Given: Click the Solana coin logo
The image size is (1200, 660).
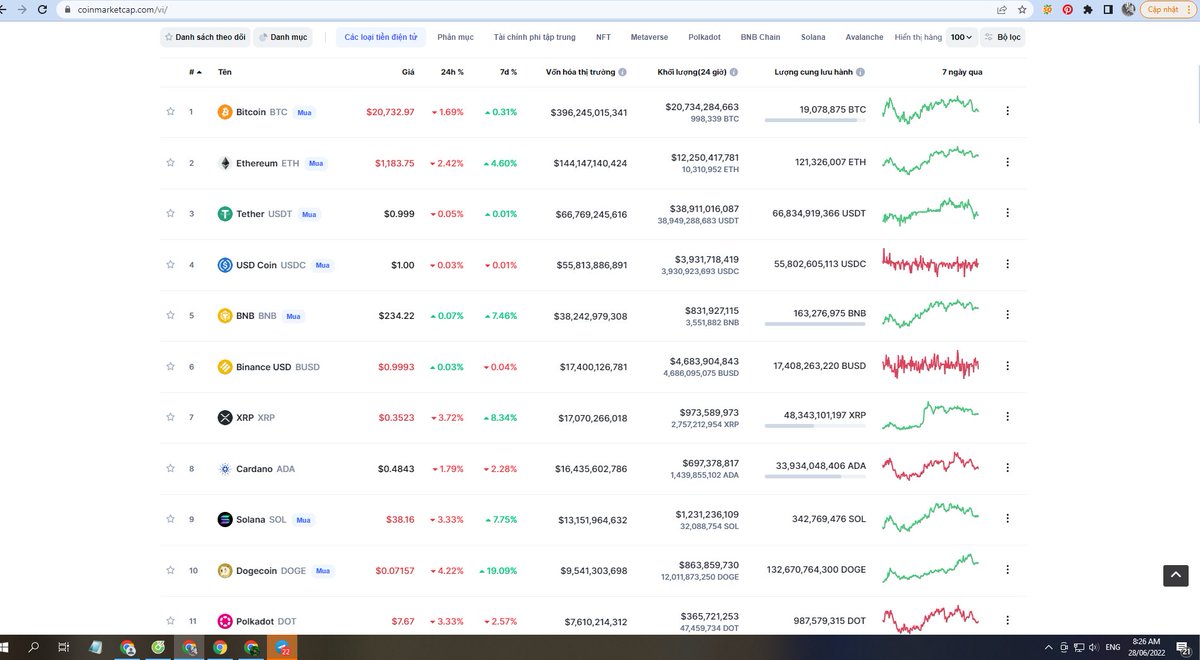Looking at the screenshot, I should (225, 520).
